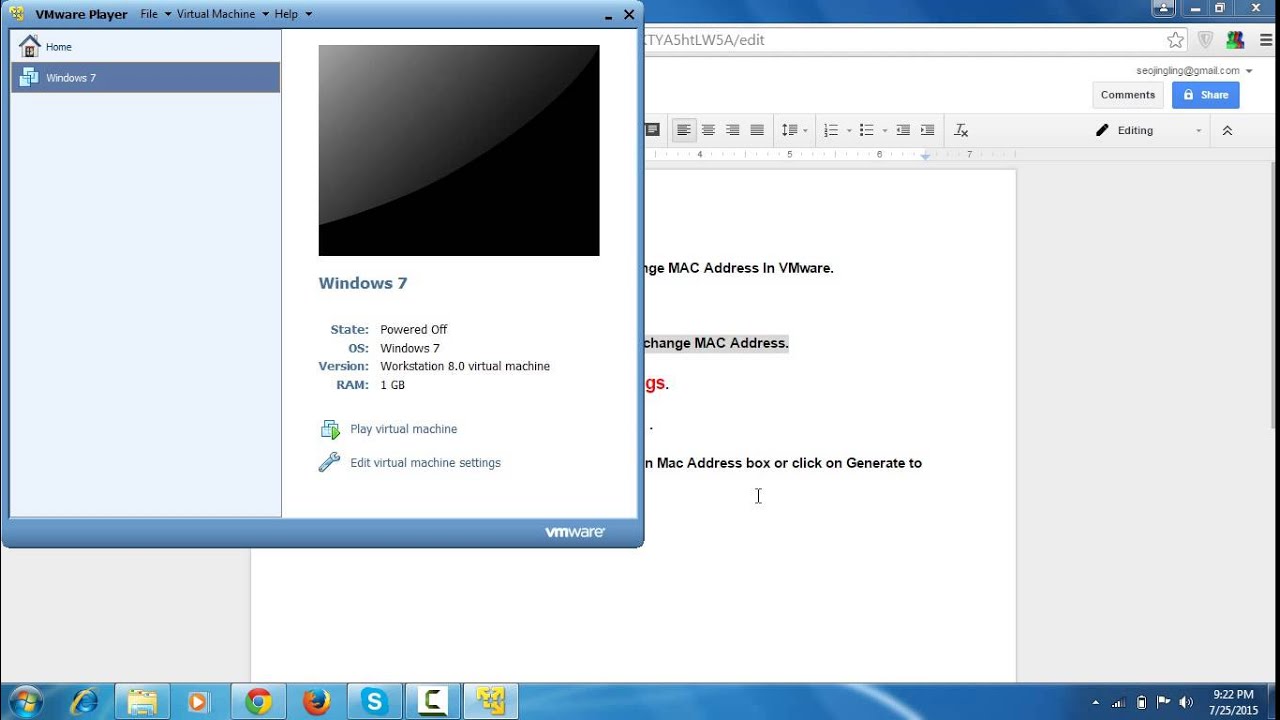Open numbered list options arrow

click(849, 131)
